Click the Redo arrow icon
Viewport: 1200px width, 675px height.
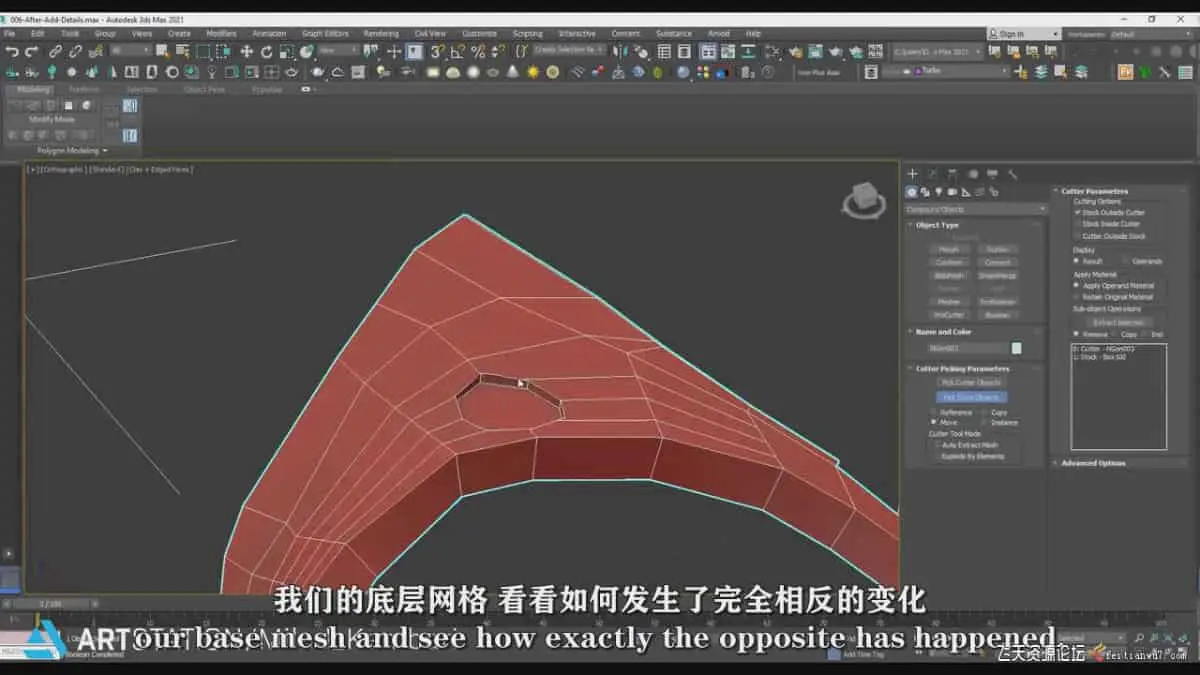click(32, 52)
